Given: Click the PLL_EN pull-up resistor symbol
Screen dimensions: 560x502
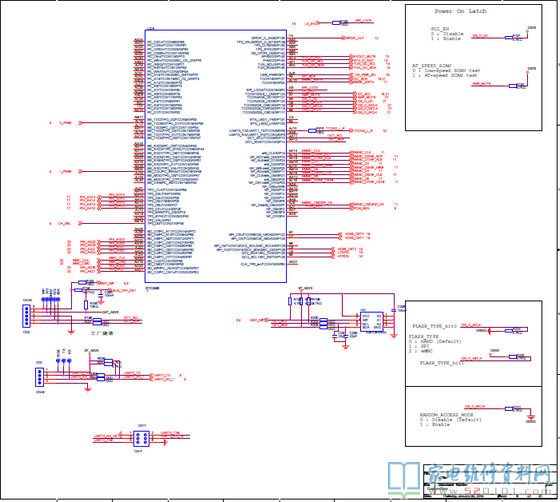Looking at the screenshot, I should [510, 37].
